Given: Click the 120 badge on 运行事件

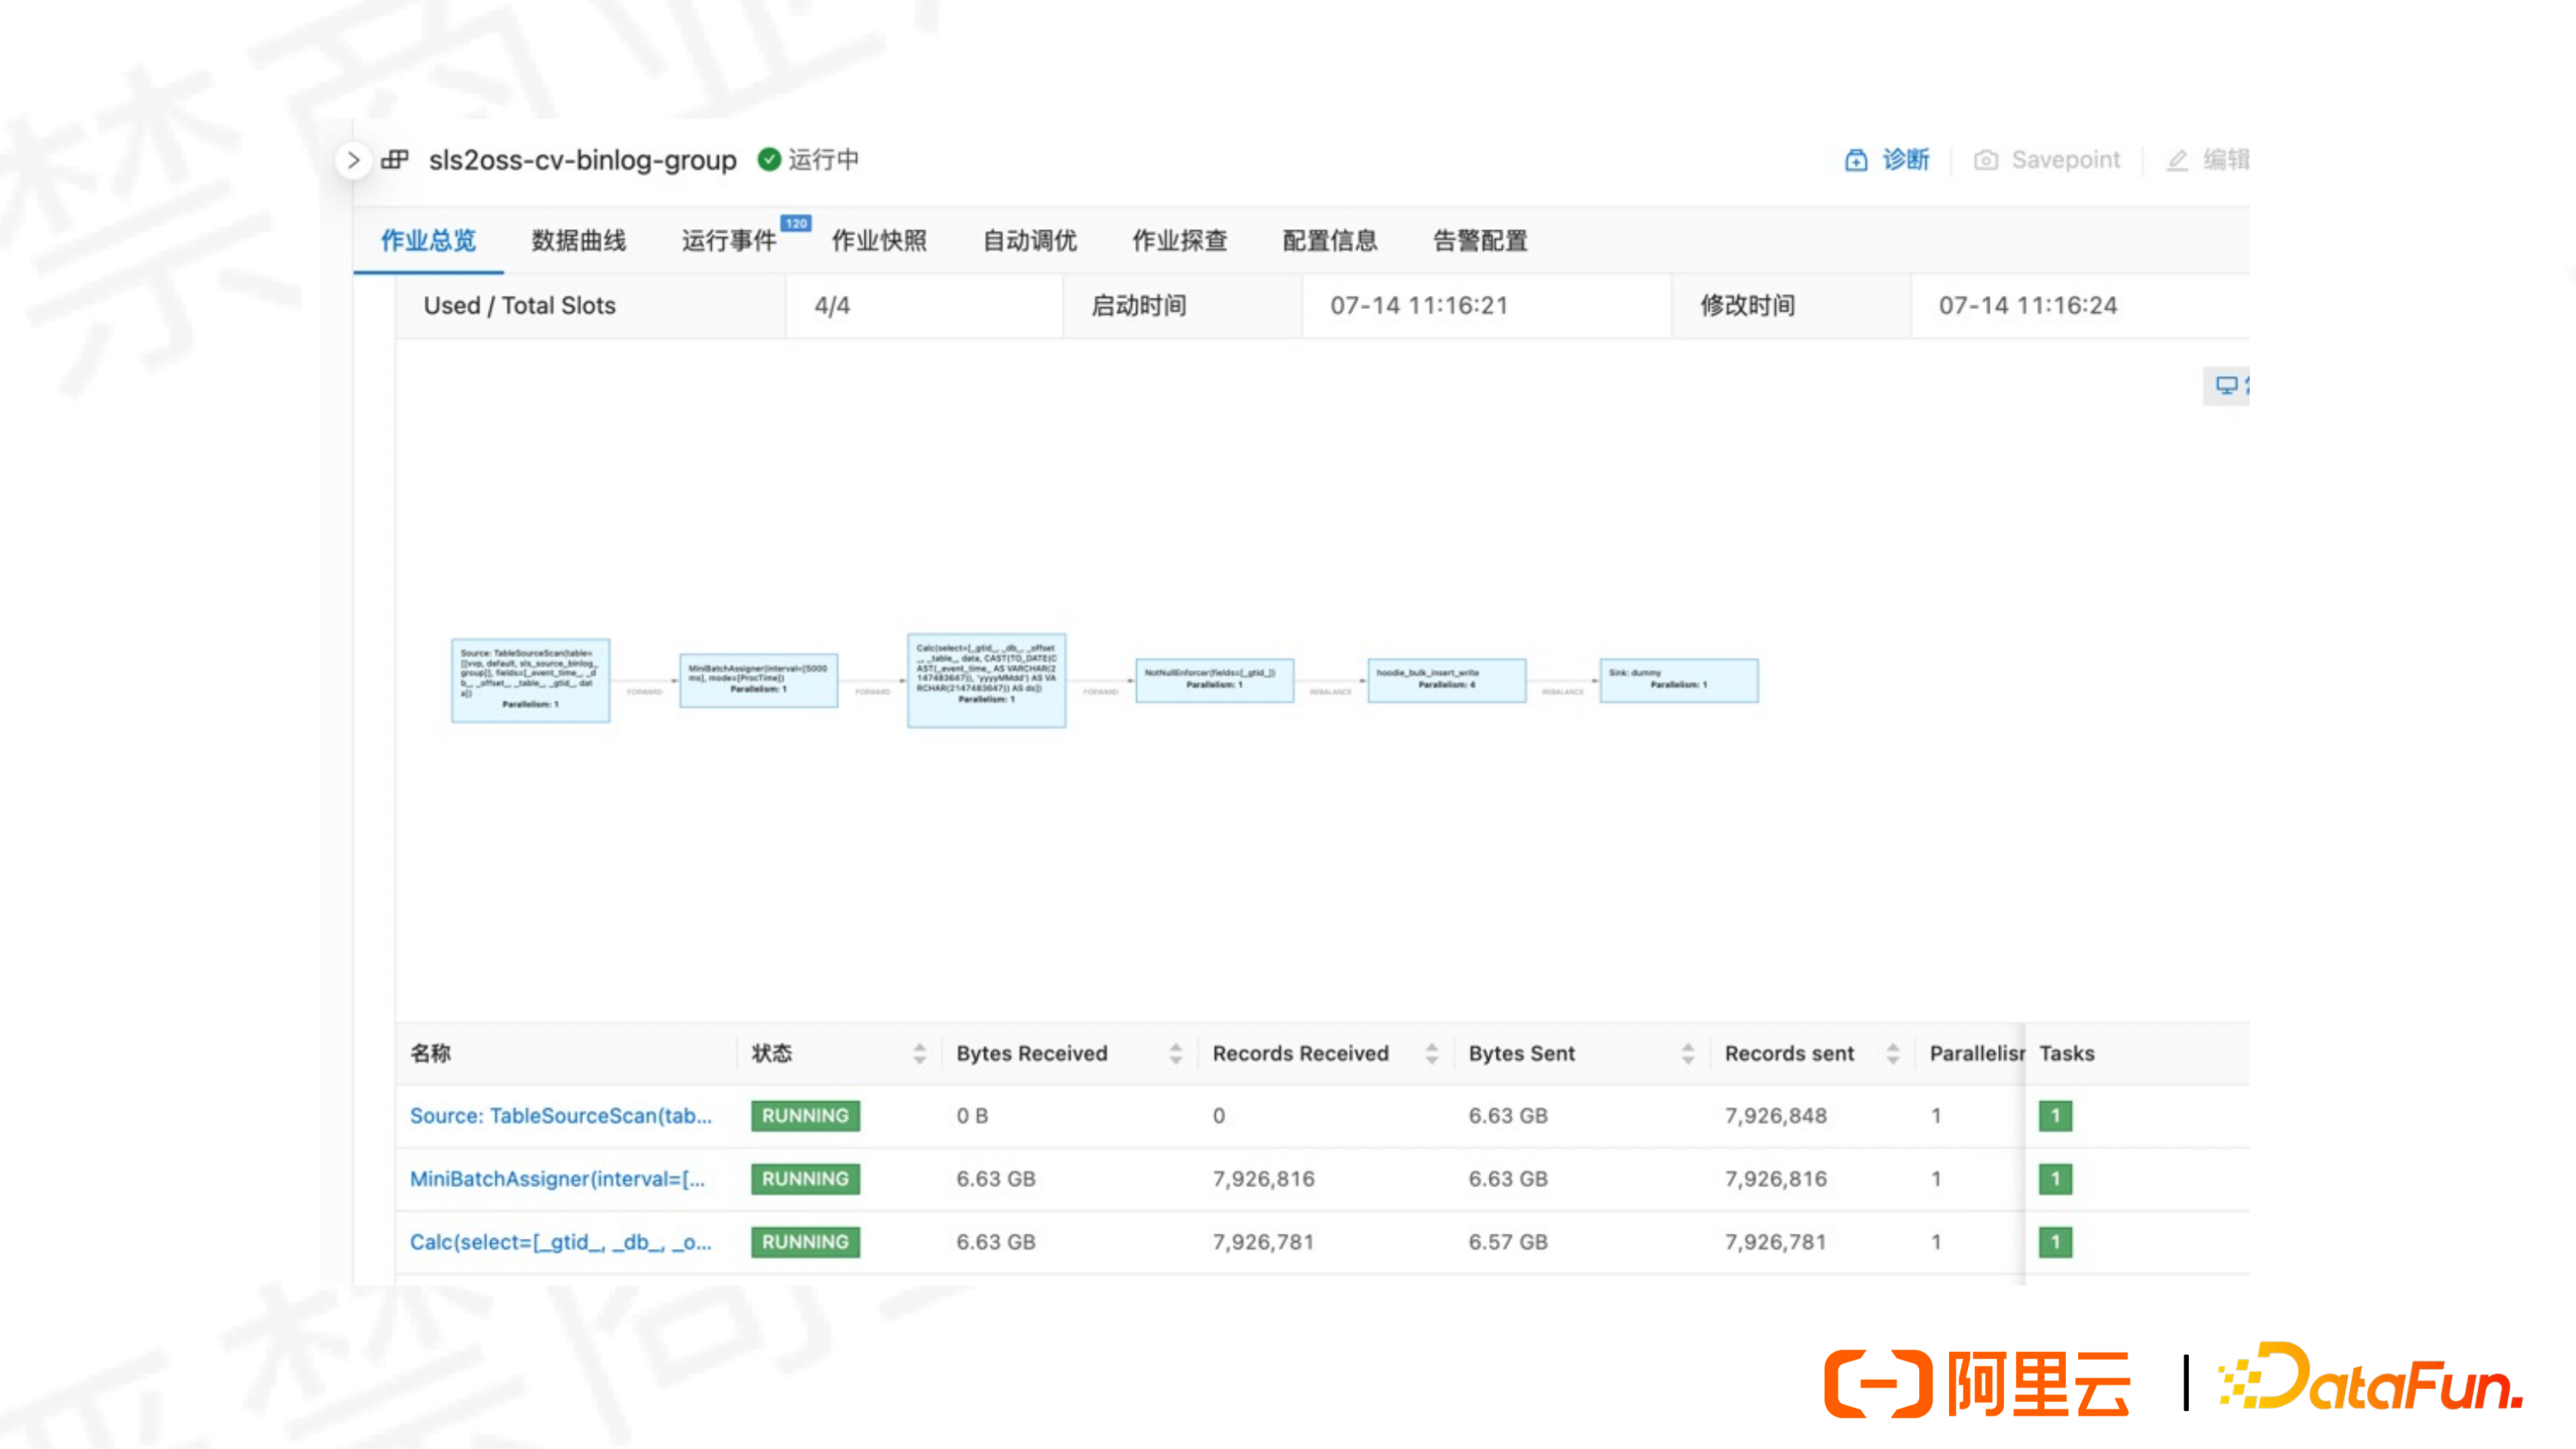Looking at the screenshot, I should tap(796, 224).
